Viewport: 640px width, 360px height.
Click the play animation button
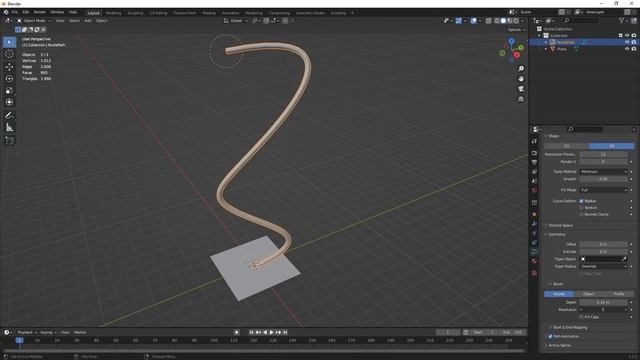tap(271, 332)
